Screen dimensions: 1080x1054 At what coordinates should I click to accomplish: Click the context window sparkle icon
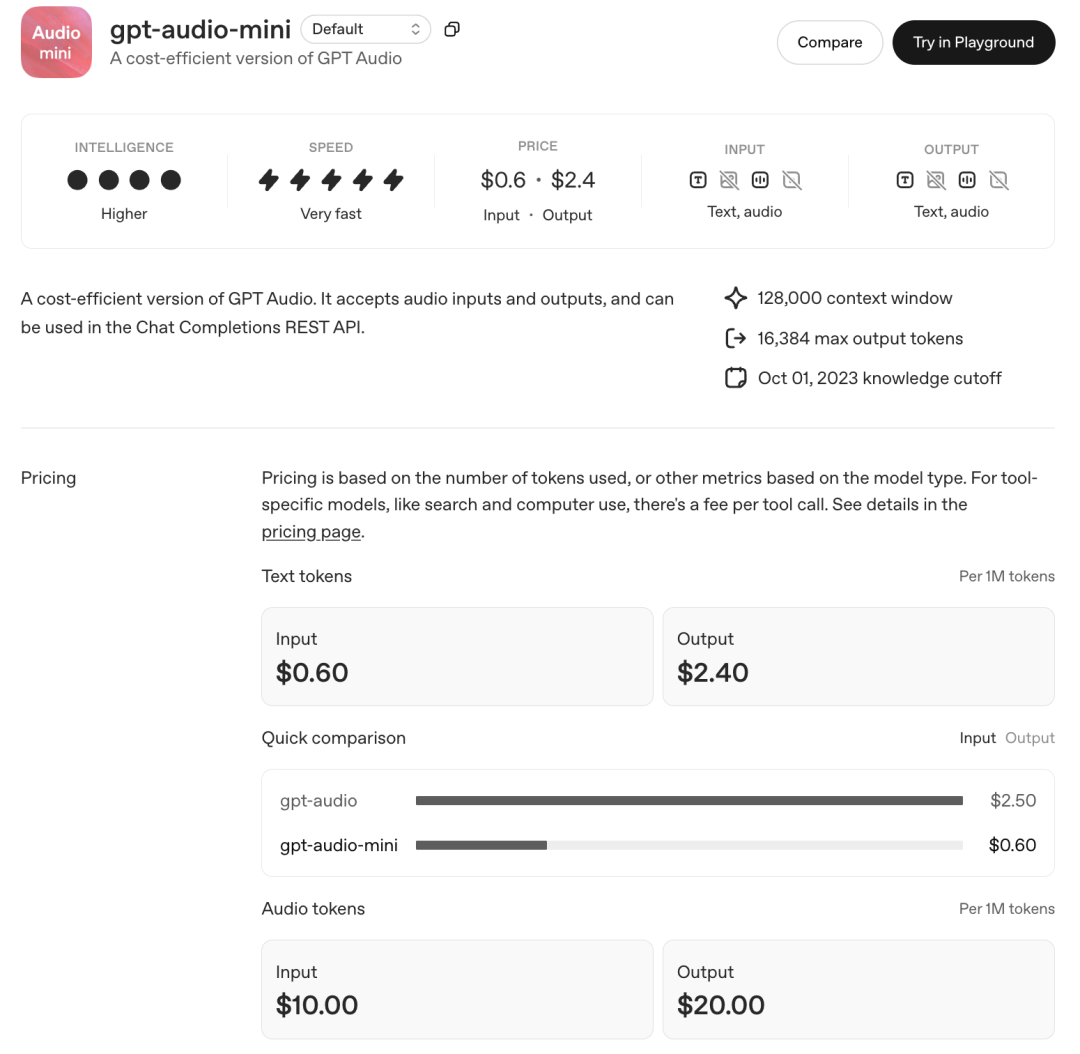point(735,298)
